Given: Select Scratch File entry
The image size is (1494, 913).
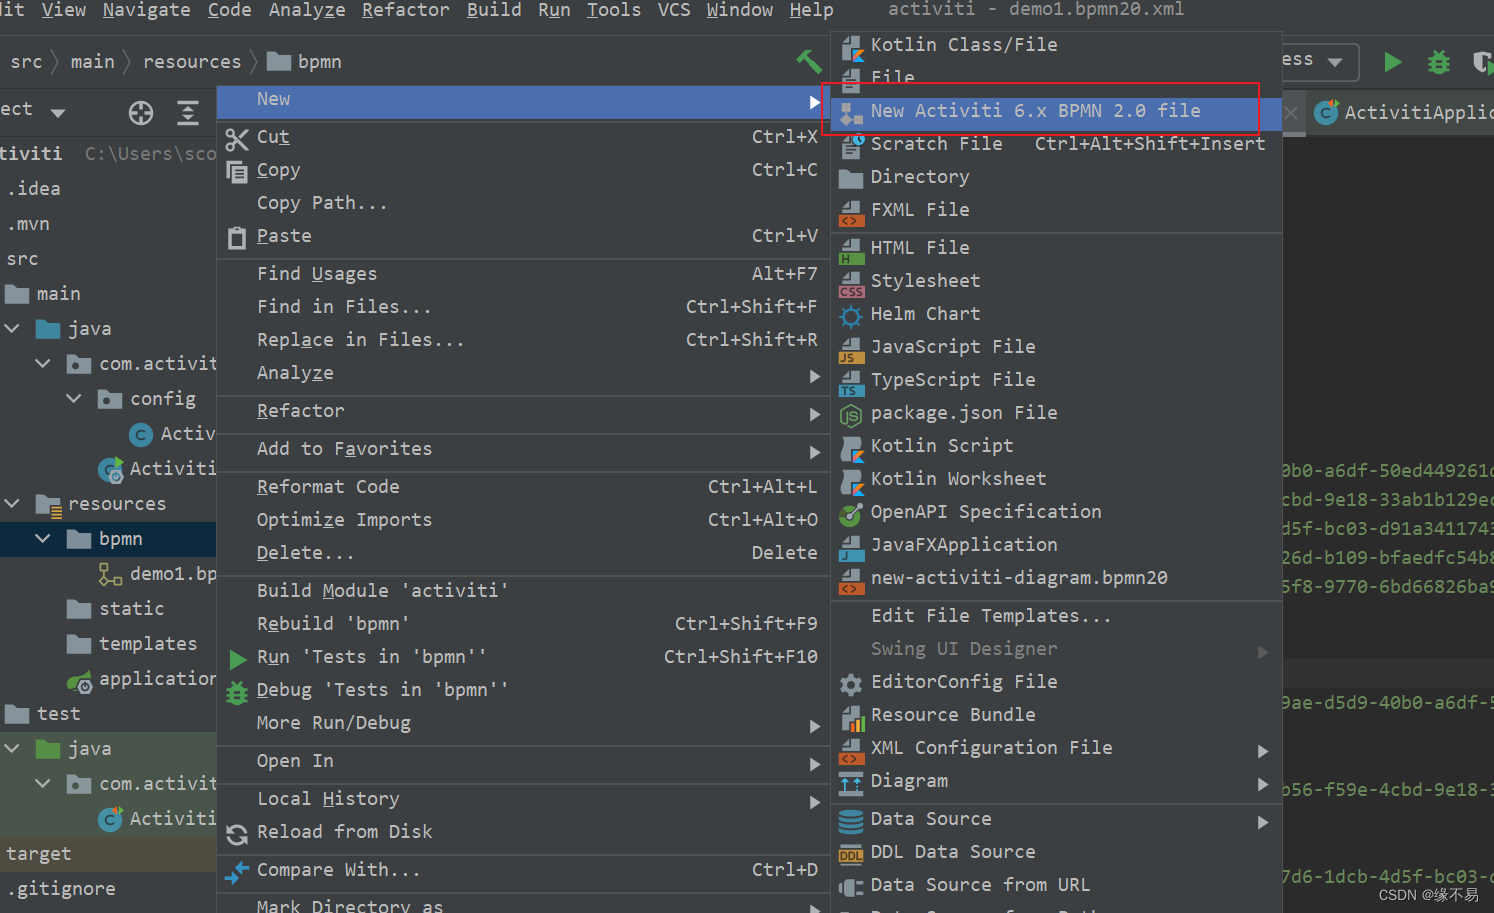Looking at the screenshot, I should click(1056, 144).
